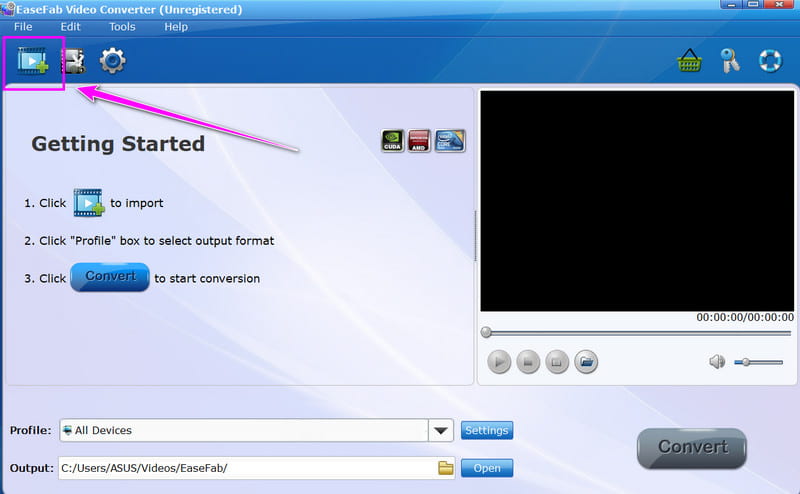The width and height of the screenshot is (800, 494).
Task: Close the EaseFab Video Converter window
Action: click(x=780, y=5)
